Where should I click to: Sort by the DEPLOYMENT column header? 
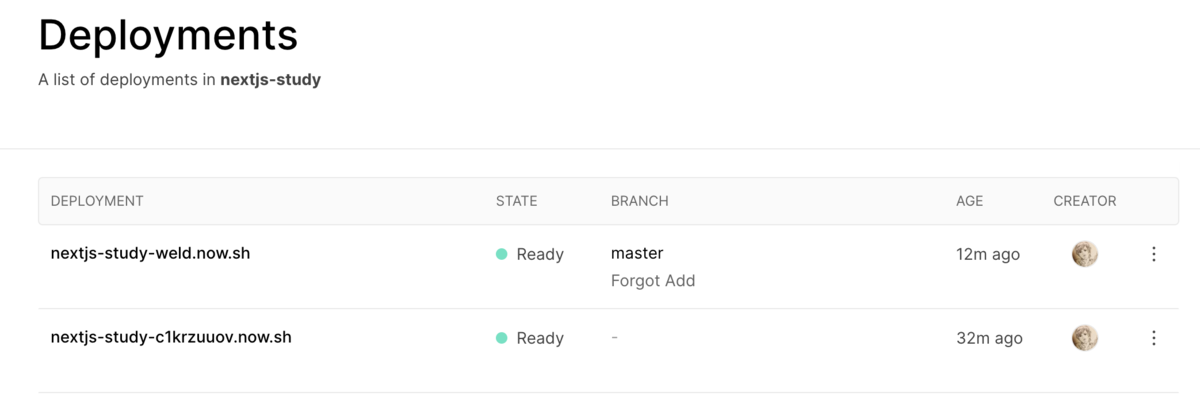click(x=97, y=201)
